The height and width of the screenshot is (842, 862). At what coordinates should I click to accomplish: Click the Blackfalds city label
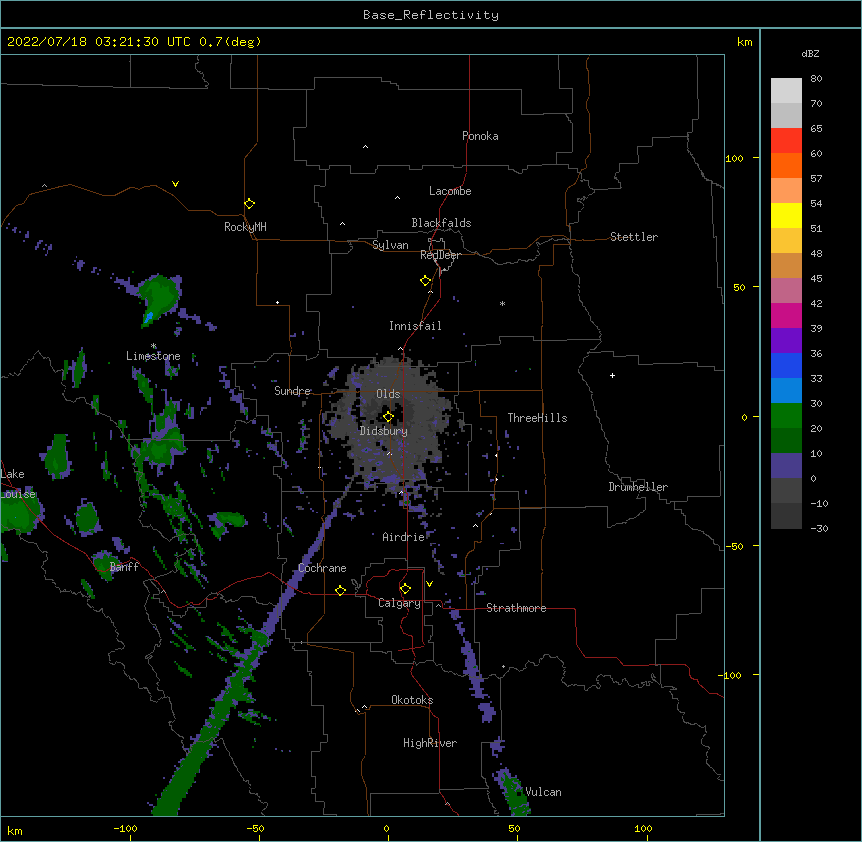click(441, 223)
